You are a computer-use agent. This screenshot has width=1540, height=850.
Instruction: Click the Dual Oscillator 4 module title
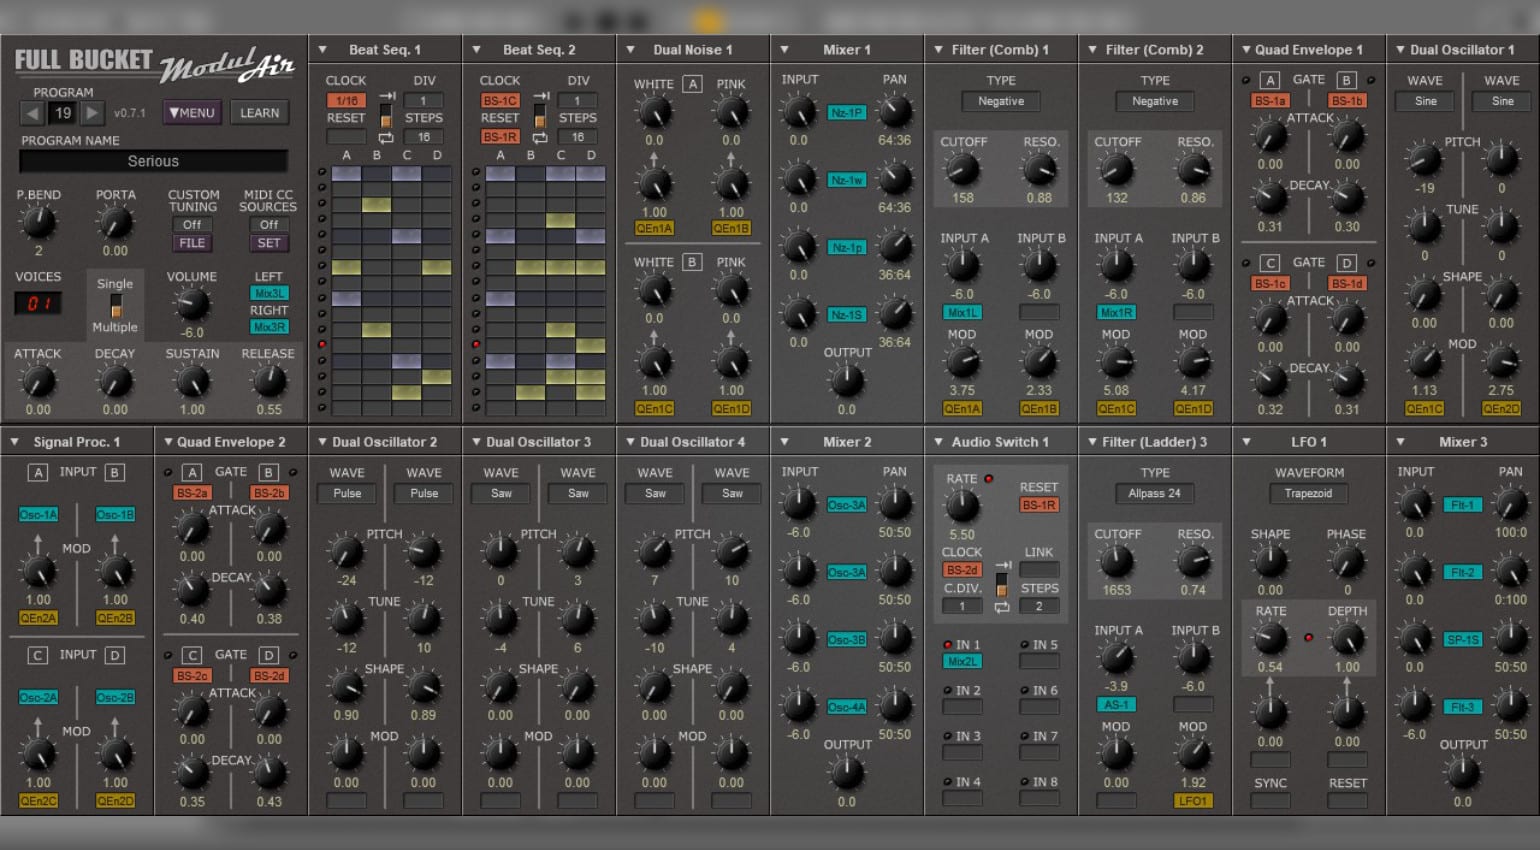pyautogui.click(x=692, y=441)
